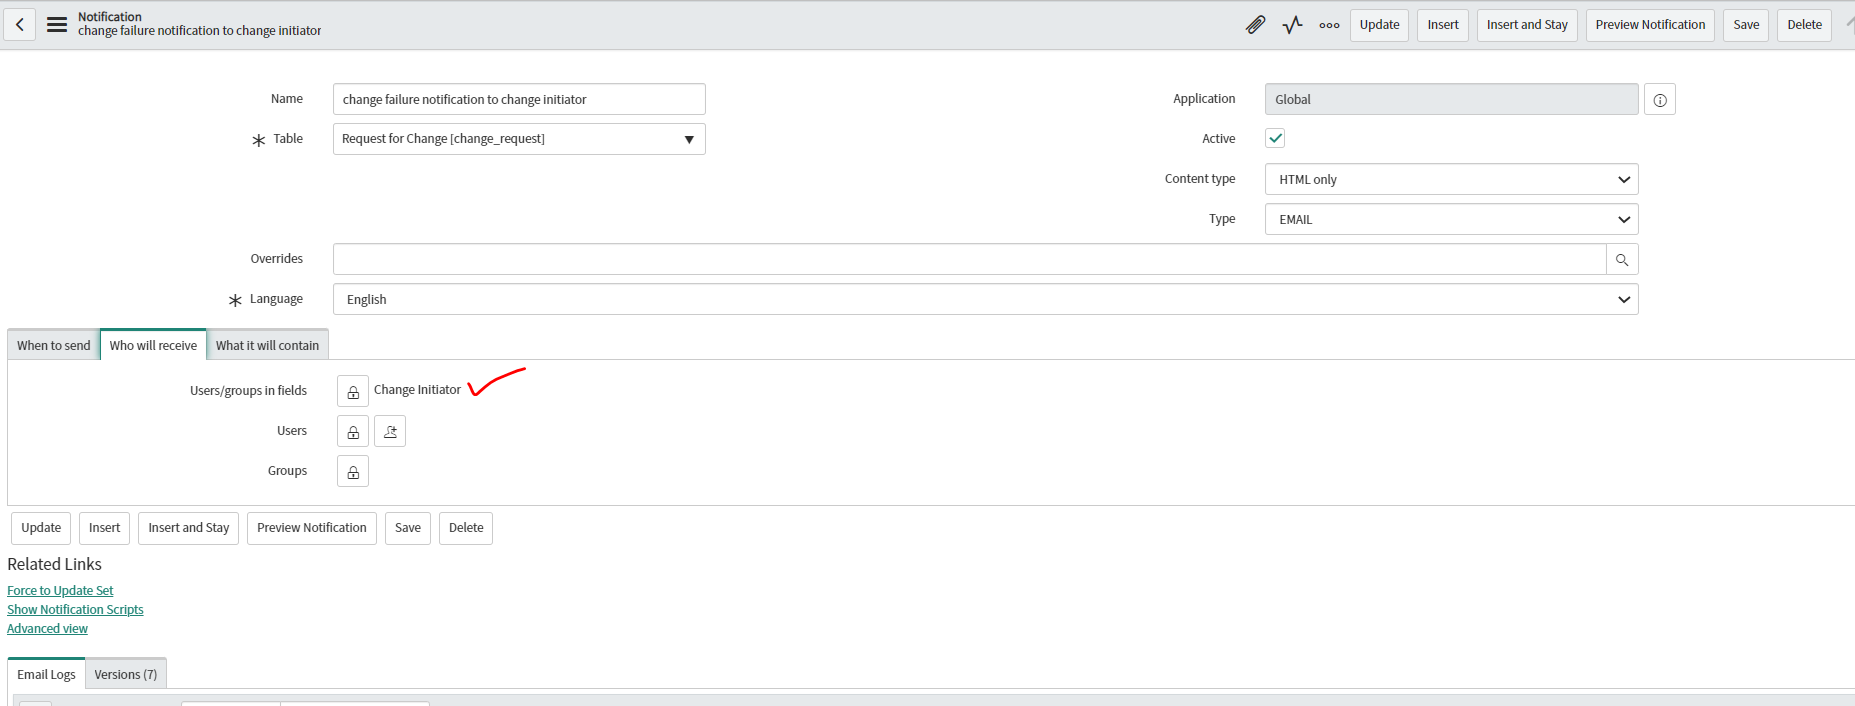Click the bottom Update button

[x=41, y=528]
